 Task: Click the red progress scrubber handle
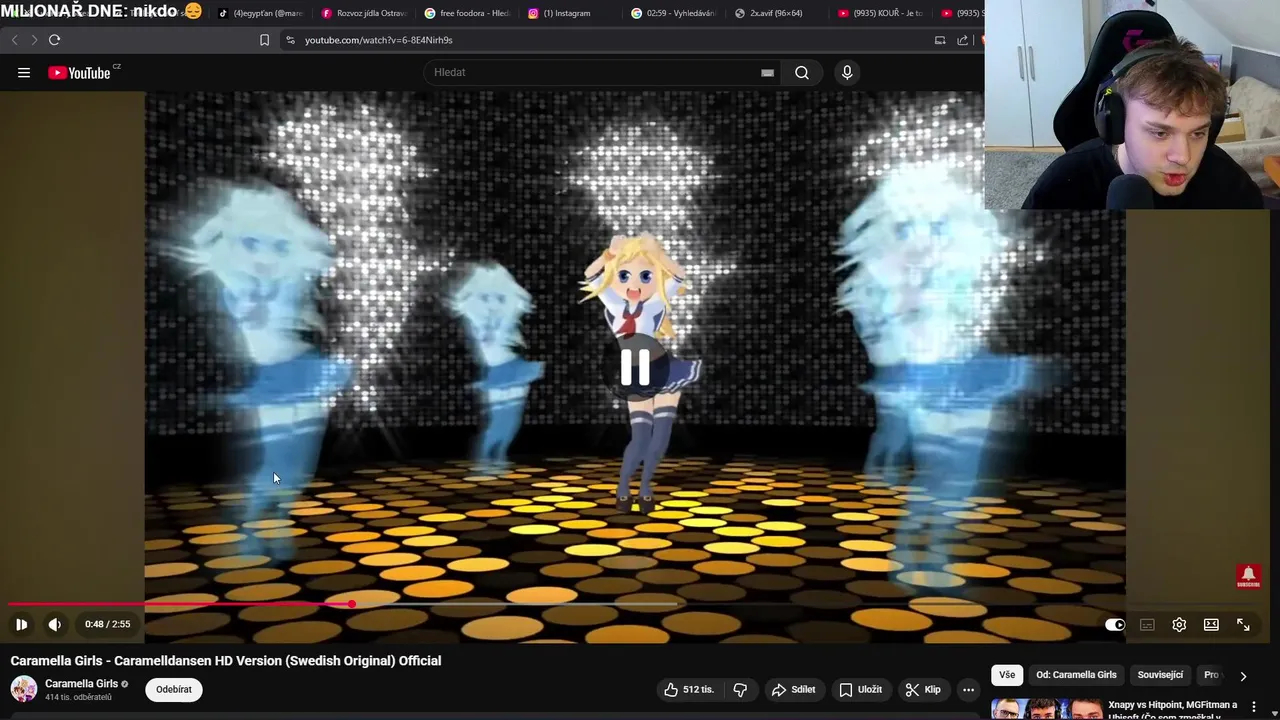[x=352, y=604]
